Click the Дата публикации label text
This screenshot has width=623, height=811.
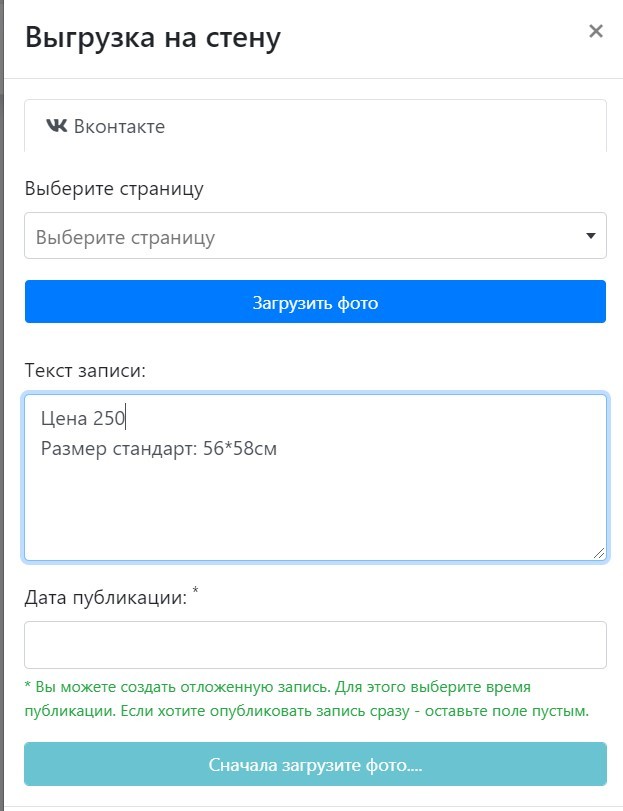(x=105, y=599)
